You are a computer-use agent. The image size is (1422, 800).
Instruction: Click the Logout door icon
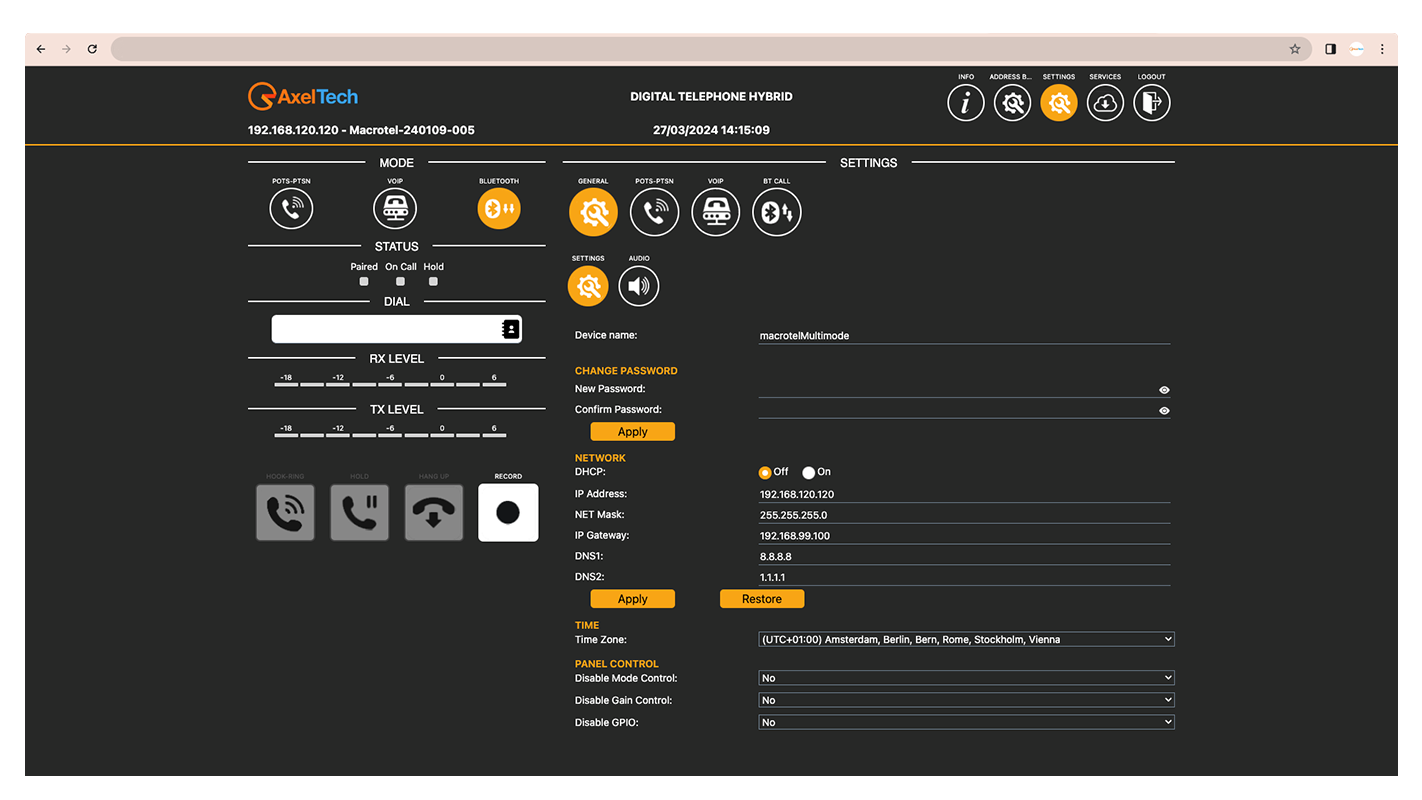tap(1151, 103)
